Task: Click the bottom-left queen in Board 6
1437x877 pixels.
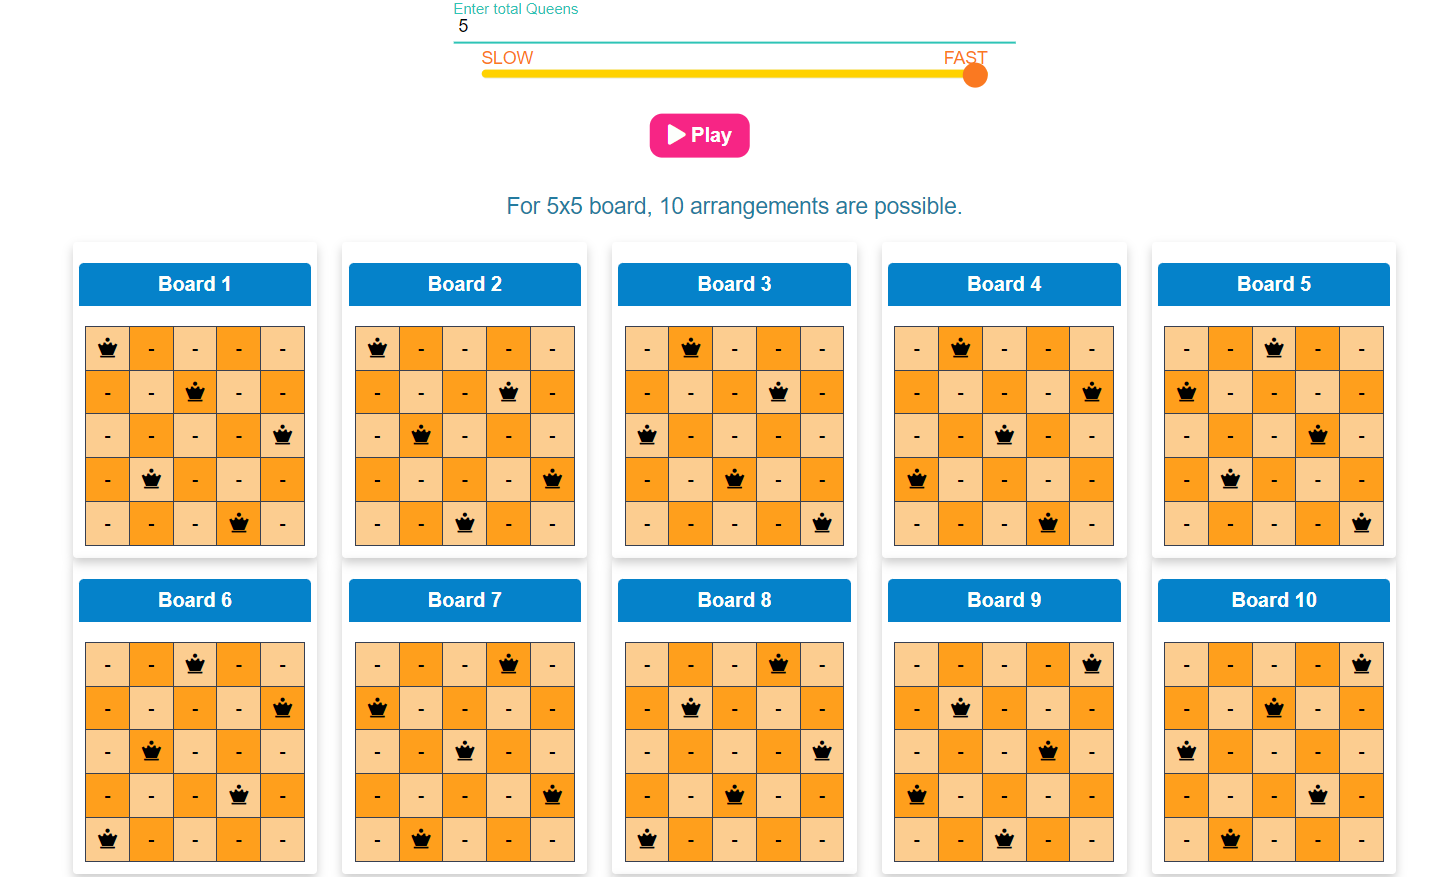Action: (x=108, y=839)
